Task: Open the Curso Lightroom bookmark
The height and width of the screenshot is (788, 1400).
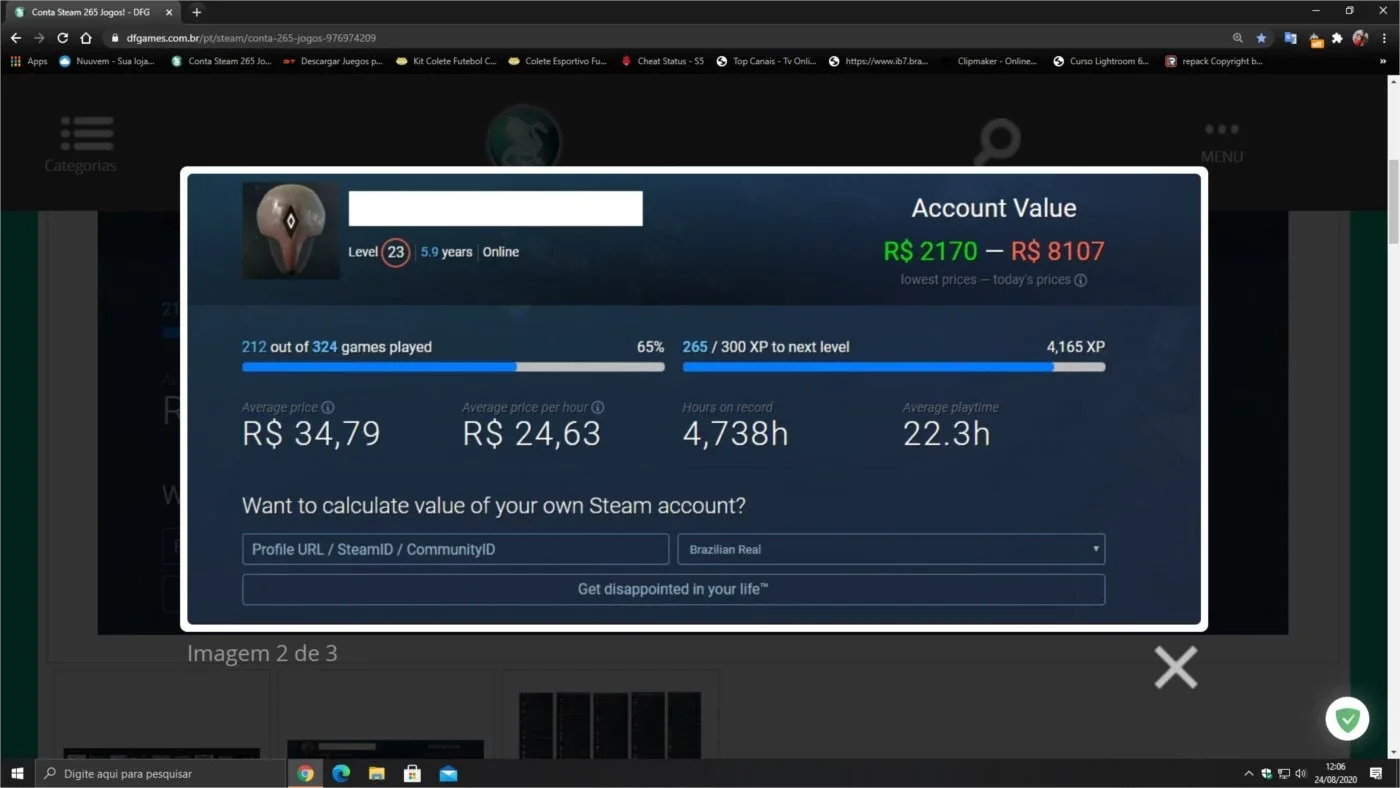Action: [1101, 61]
